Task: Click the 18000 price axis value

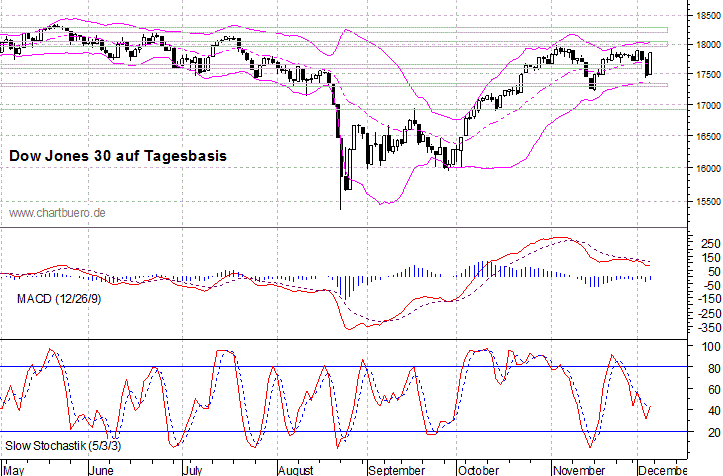Action: tap(708, 45)
